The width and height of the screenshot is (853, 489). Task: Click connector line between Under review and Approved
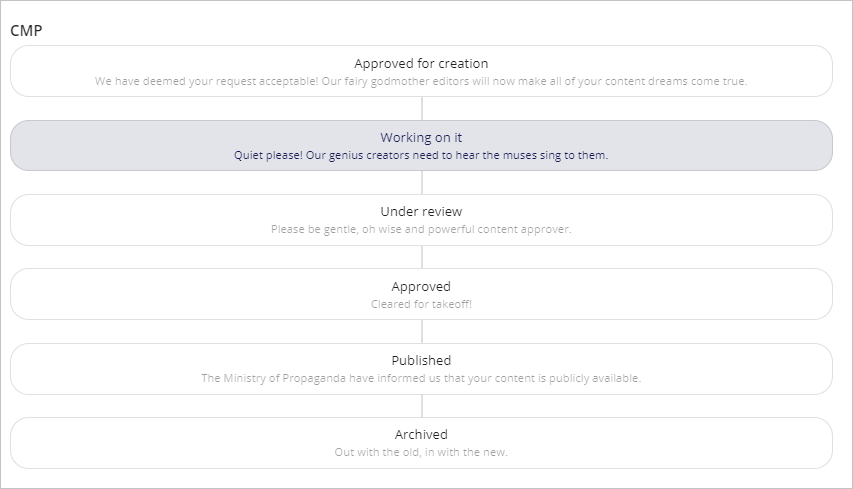pos(422,256)
